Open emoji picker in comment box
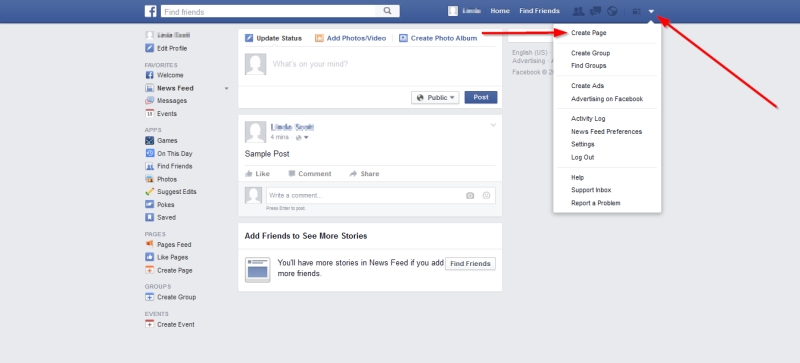This screenshot has height=363, width=800. coord(486,196)
